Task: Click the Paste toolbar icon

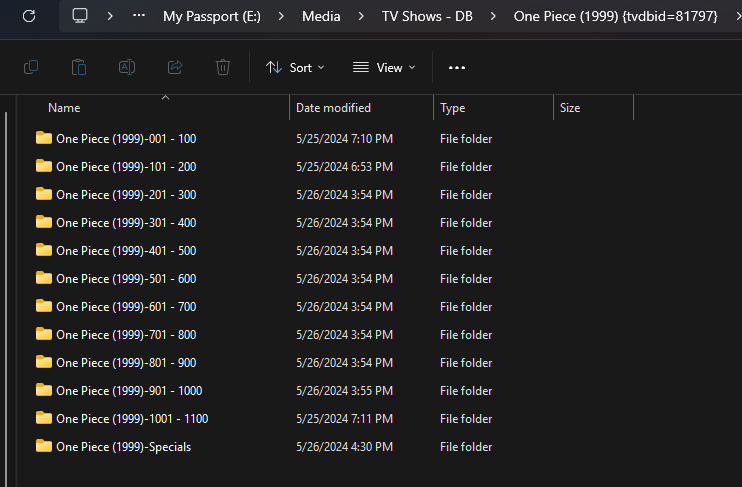Action: pyautogui.click(x=79, y=67)
